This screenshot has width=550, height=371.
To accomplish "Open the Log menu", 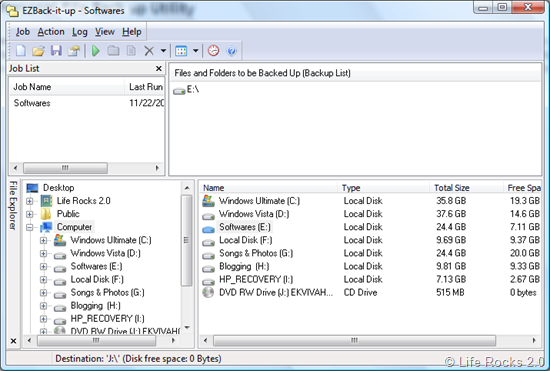I will coord(80,32).
